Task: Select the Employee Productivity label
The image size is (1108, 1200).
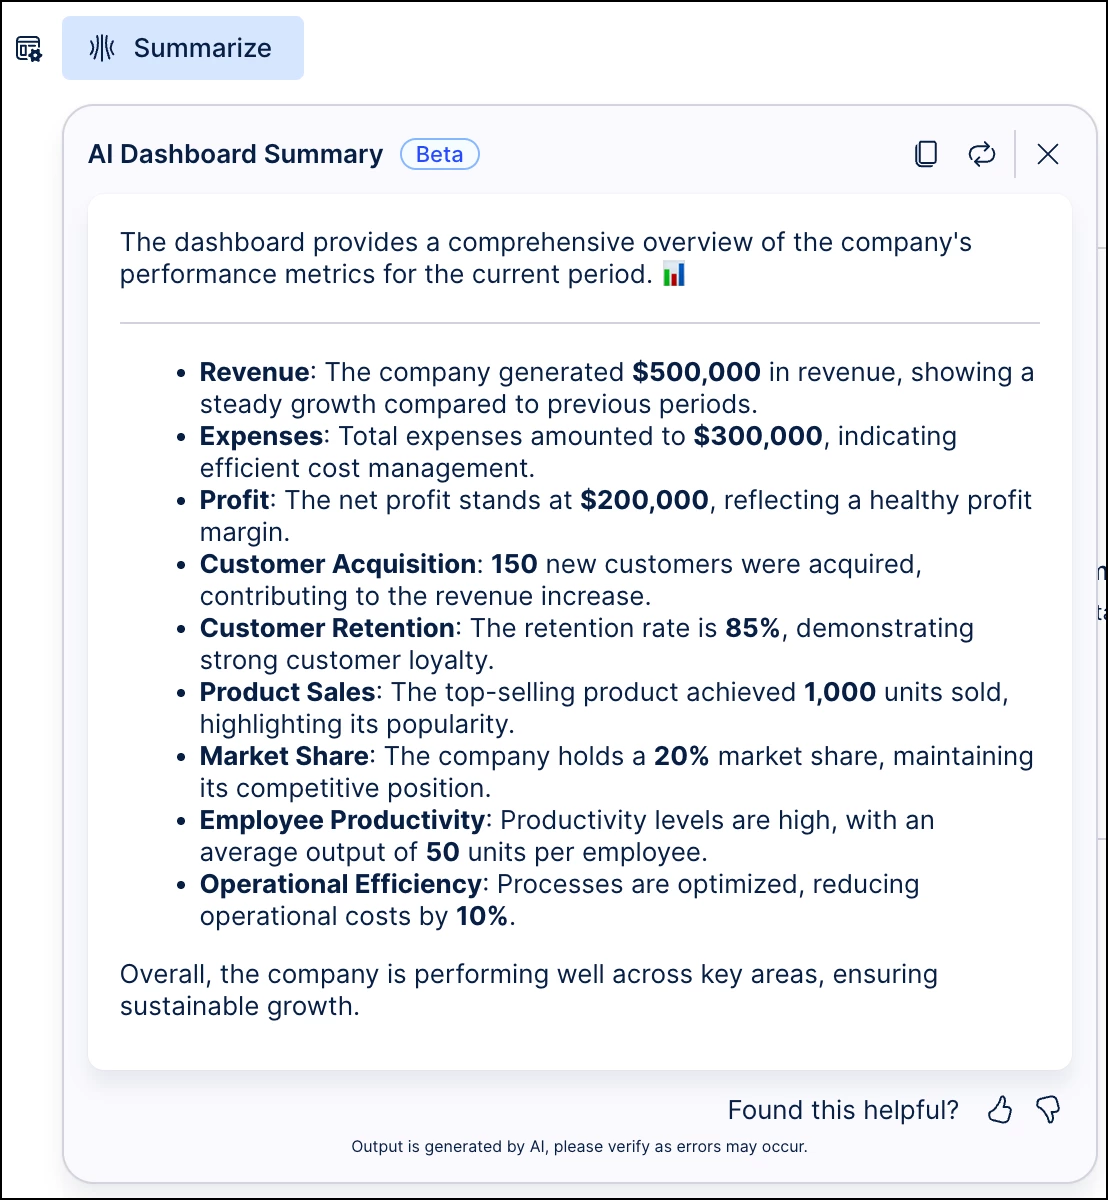Action: point(342,820)
